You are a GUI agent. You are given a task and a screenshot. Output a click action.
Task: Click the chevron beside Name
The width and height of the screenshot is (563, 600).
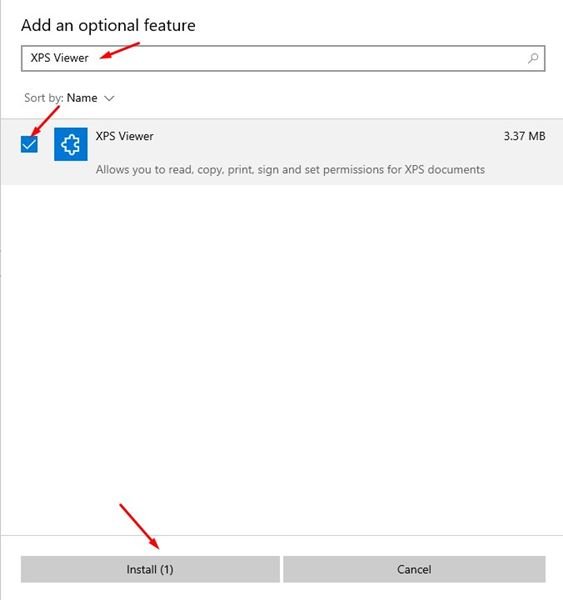tap(109, 98)
